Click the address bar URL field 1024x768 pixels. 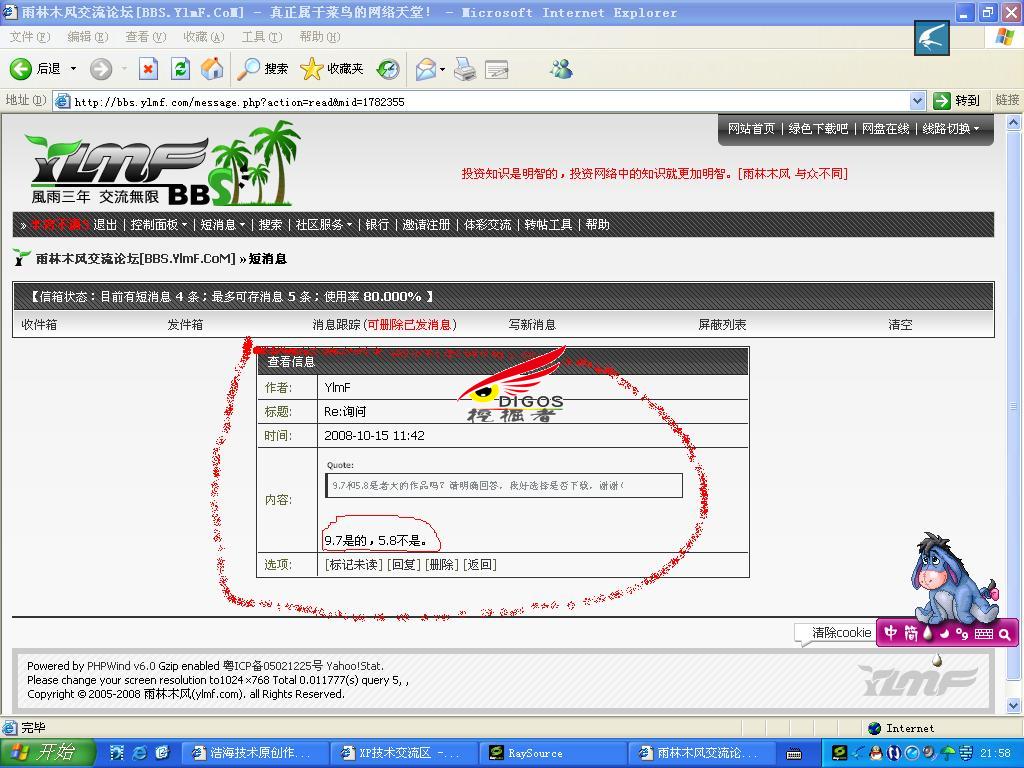(x=480, y=101)
